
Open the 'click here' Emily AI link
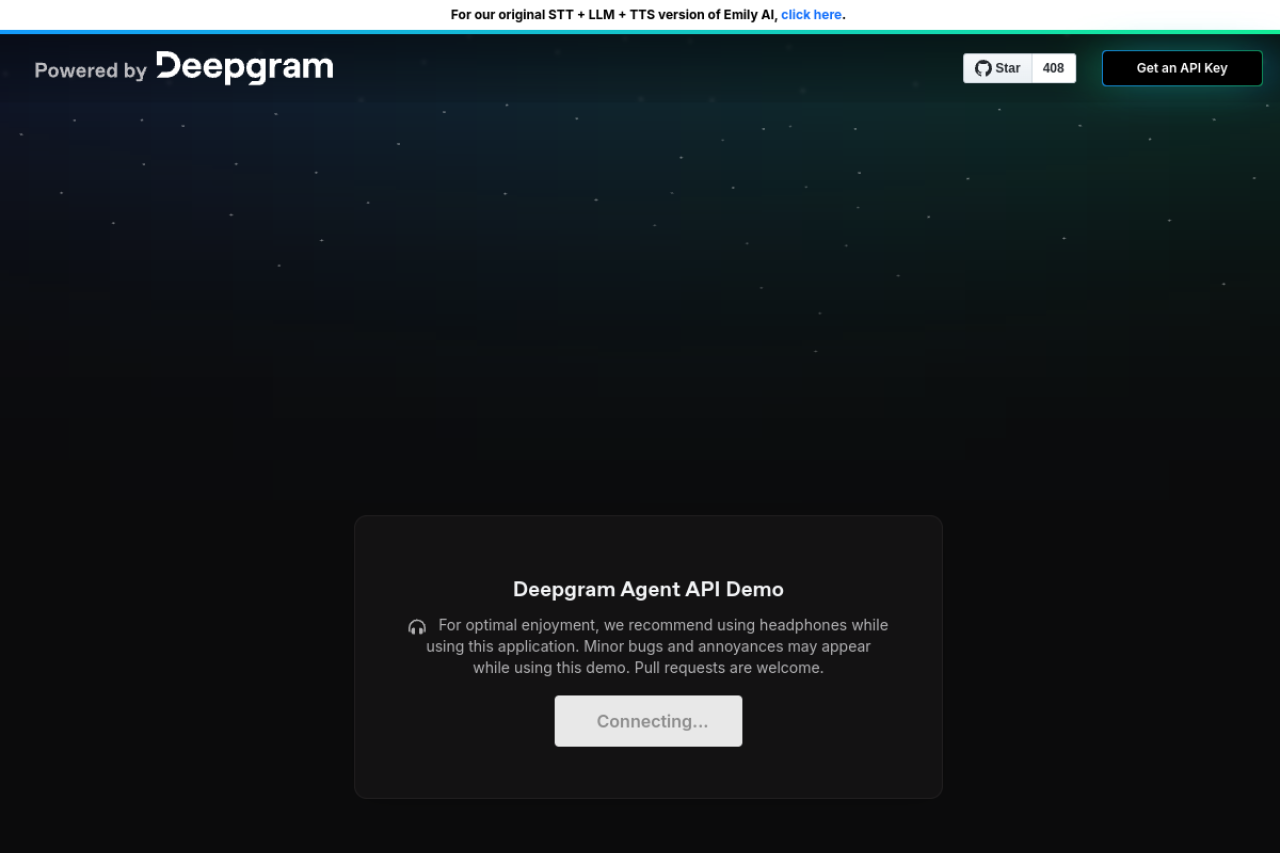pos(811,15)
